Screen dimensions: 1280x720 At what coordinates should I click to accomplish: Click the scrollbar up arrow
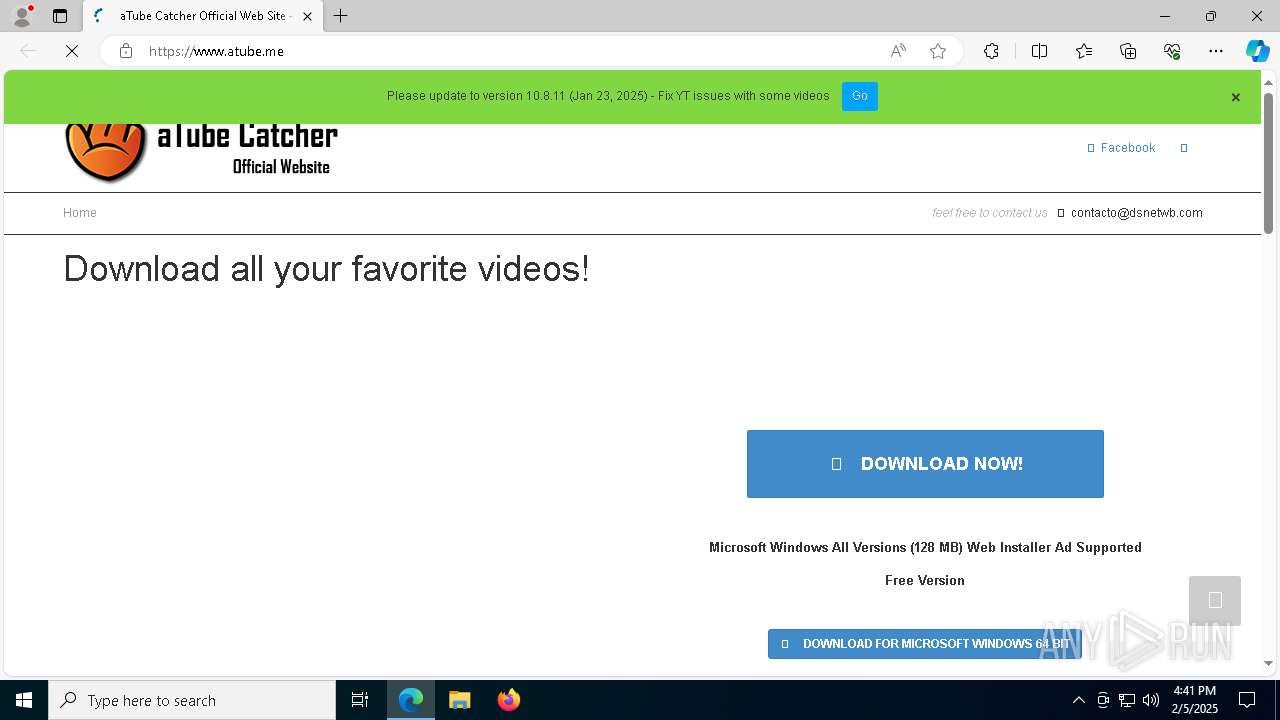click(1269, 82)
